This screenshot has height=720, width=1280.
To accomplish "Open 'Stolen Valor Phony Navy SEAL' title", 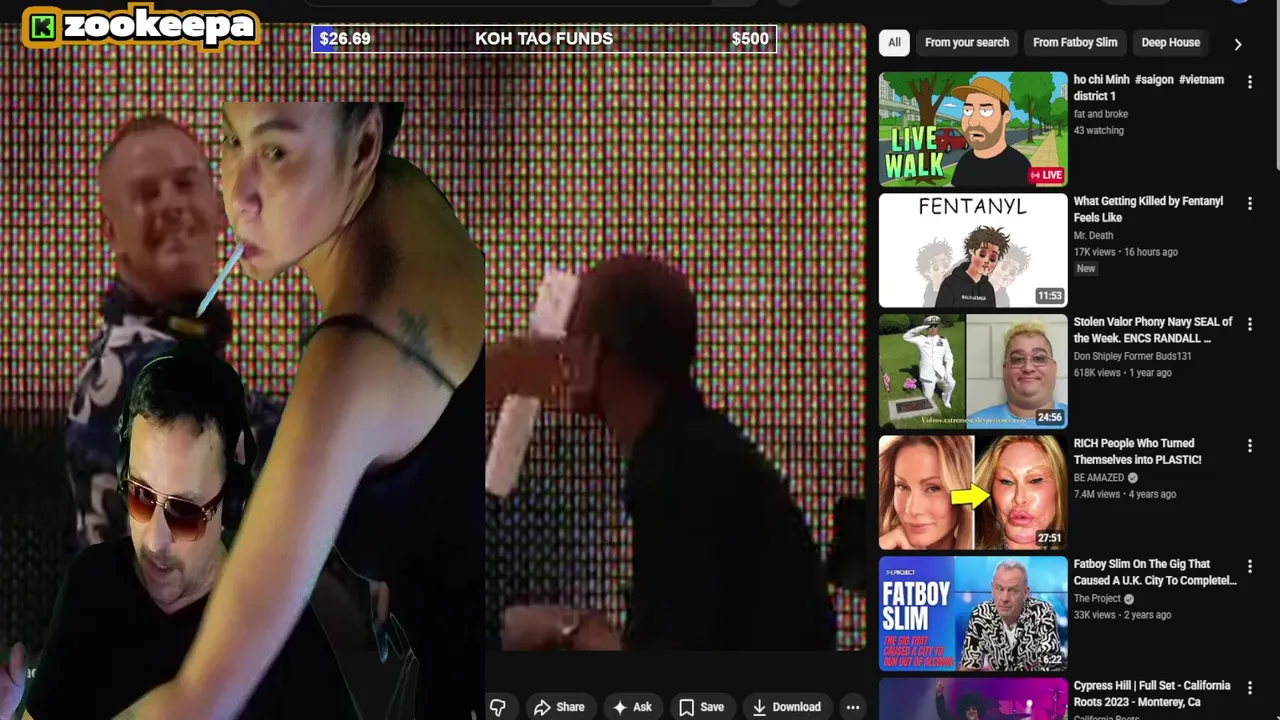I will click(x=1153, y=330).
